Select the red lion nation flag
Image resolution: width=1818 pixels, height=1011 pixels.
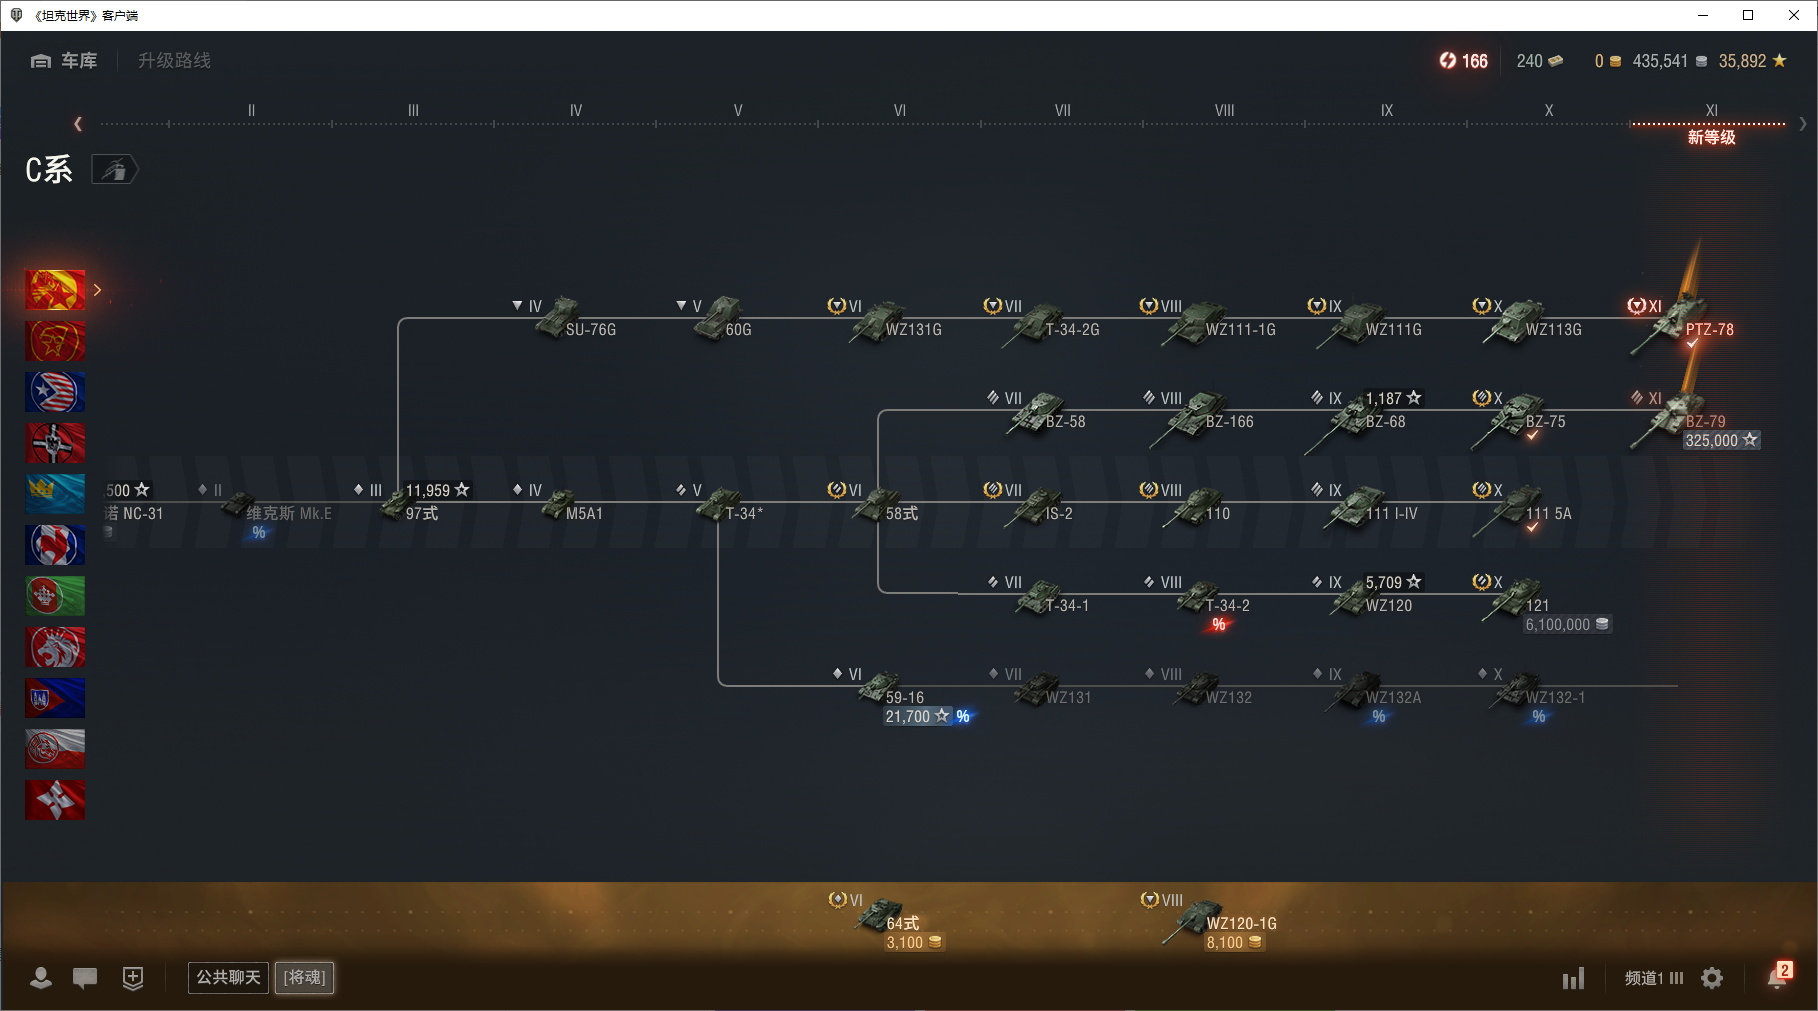pos(55,647)
